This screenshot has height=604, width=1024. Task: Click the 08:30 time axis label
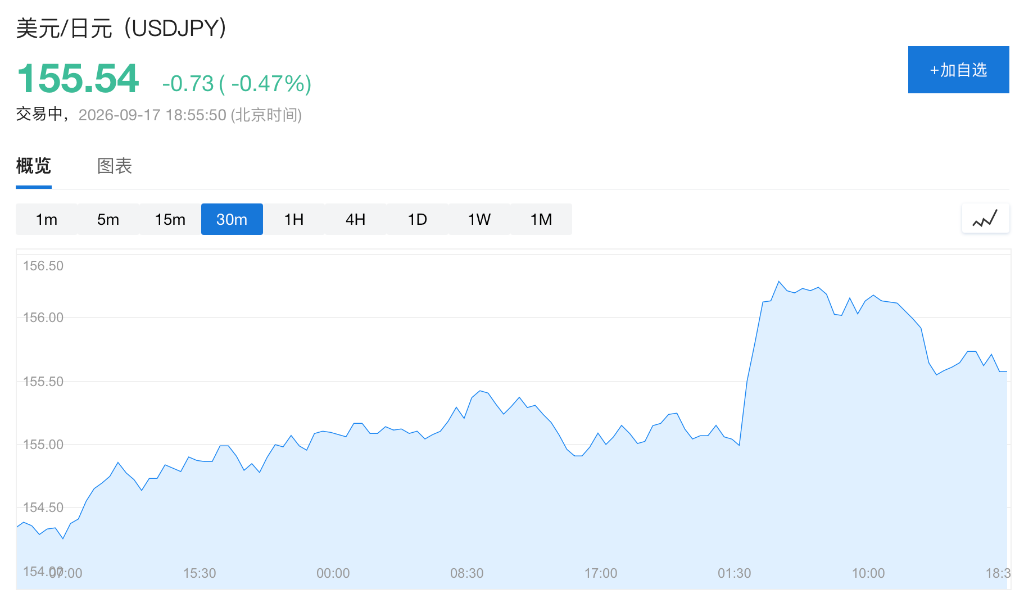coord(466,573)
